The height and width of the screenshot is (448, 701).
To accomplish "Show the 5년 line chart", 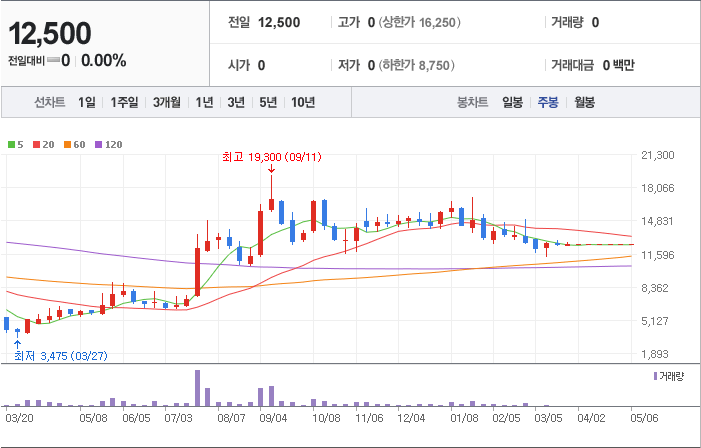I will click(268, 102).
